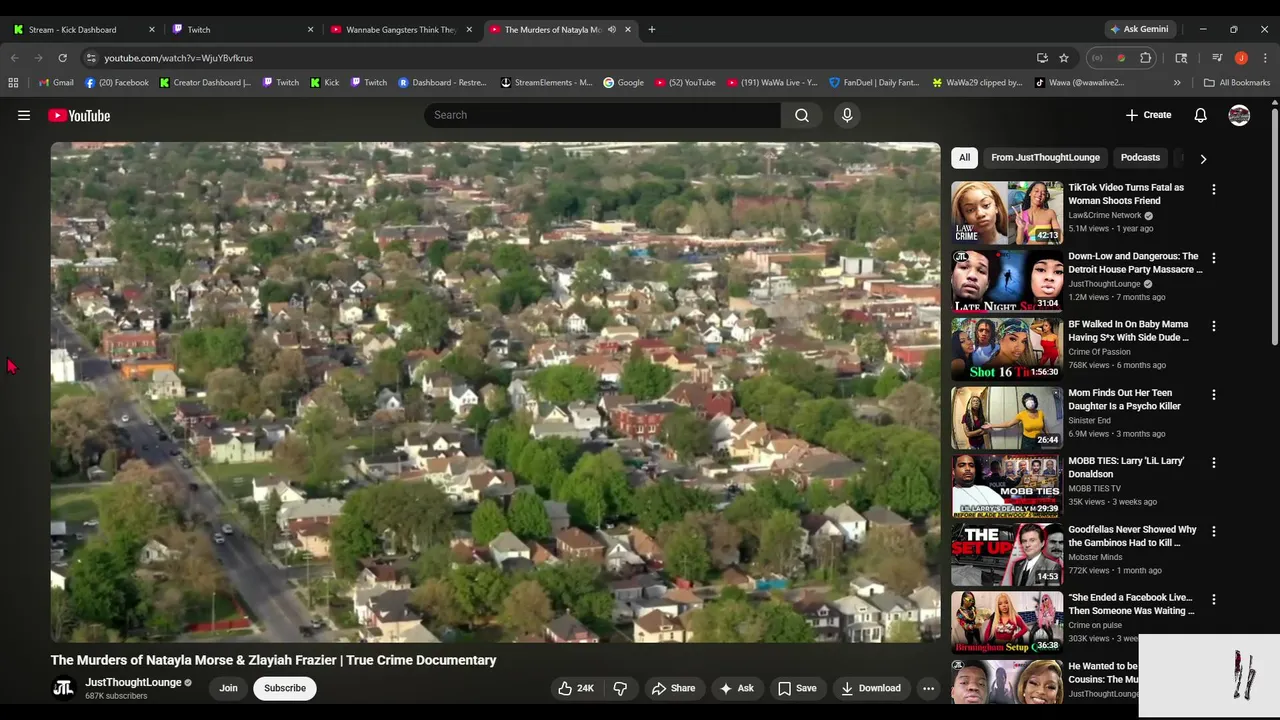This screenshot has height=720, width=1280.
Task: Click the address bar URL
Action: pyautogui.click(x=178, y=58)
